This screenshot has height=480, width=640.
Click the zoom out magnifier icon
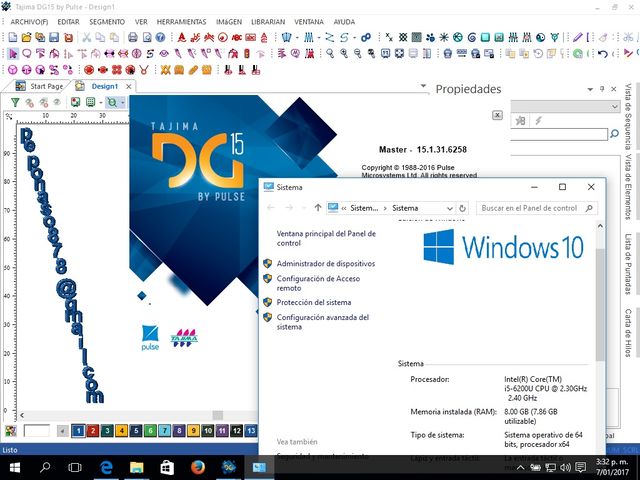coord(358,53)
